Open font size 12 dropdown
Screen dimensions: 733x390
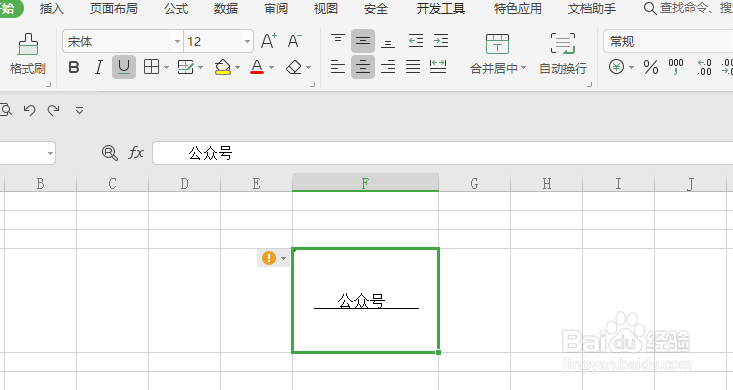[x=247, y=42]
